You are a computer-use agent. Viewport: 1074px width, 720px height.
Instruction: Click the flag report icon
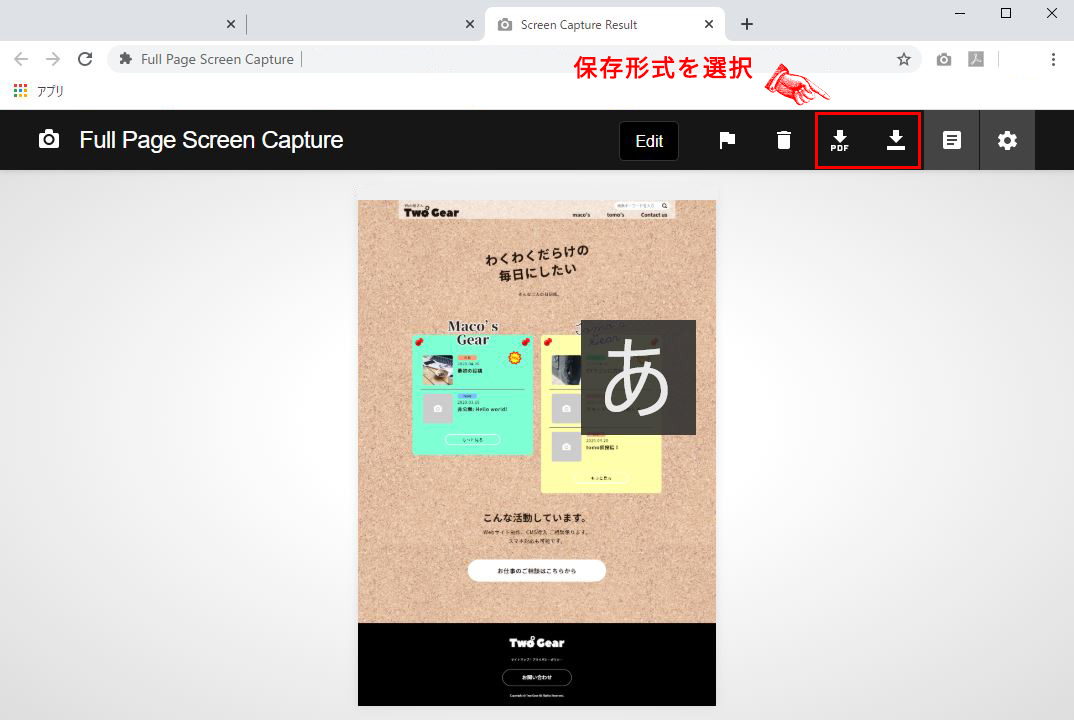tap(727, 141)
